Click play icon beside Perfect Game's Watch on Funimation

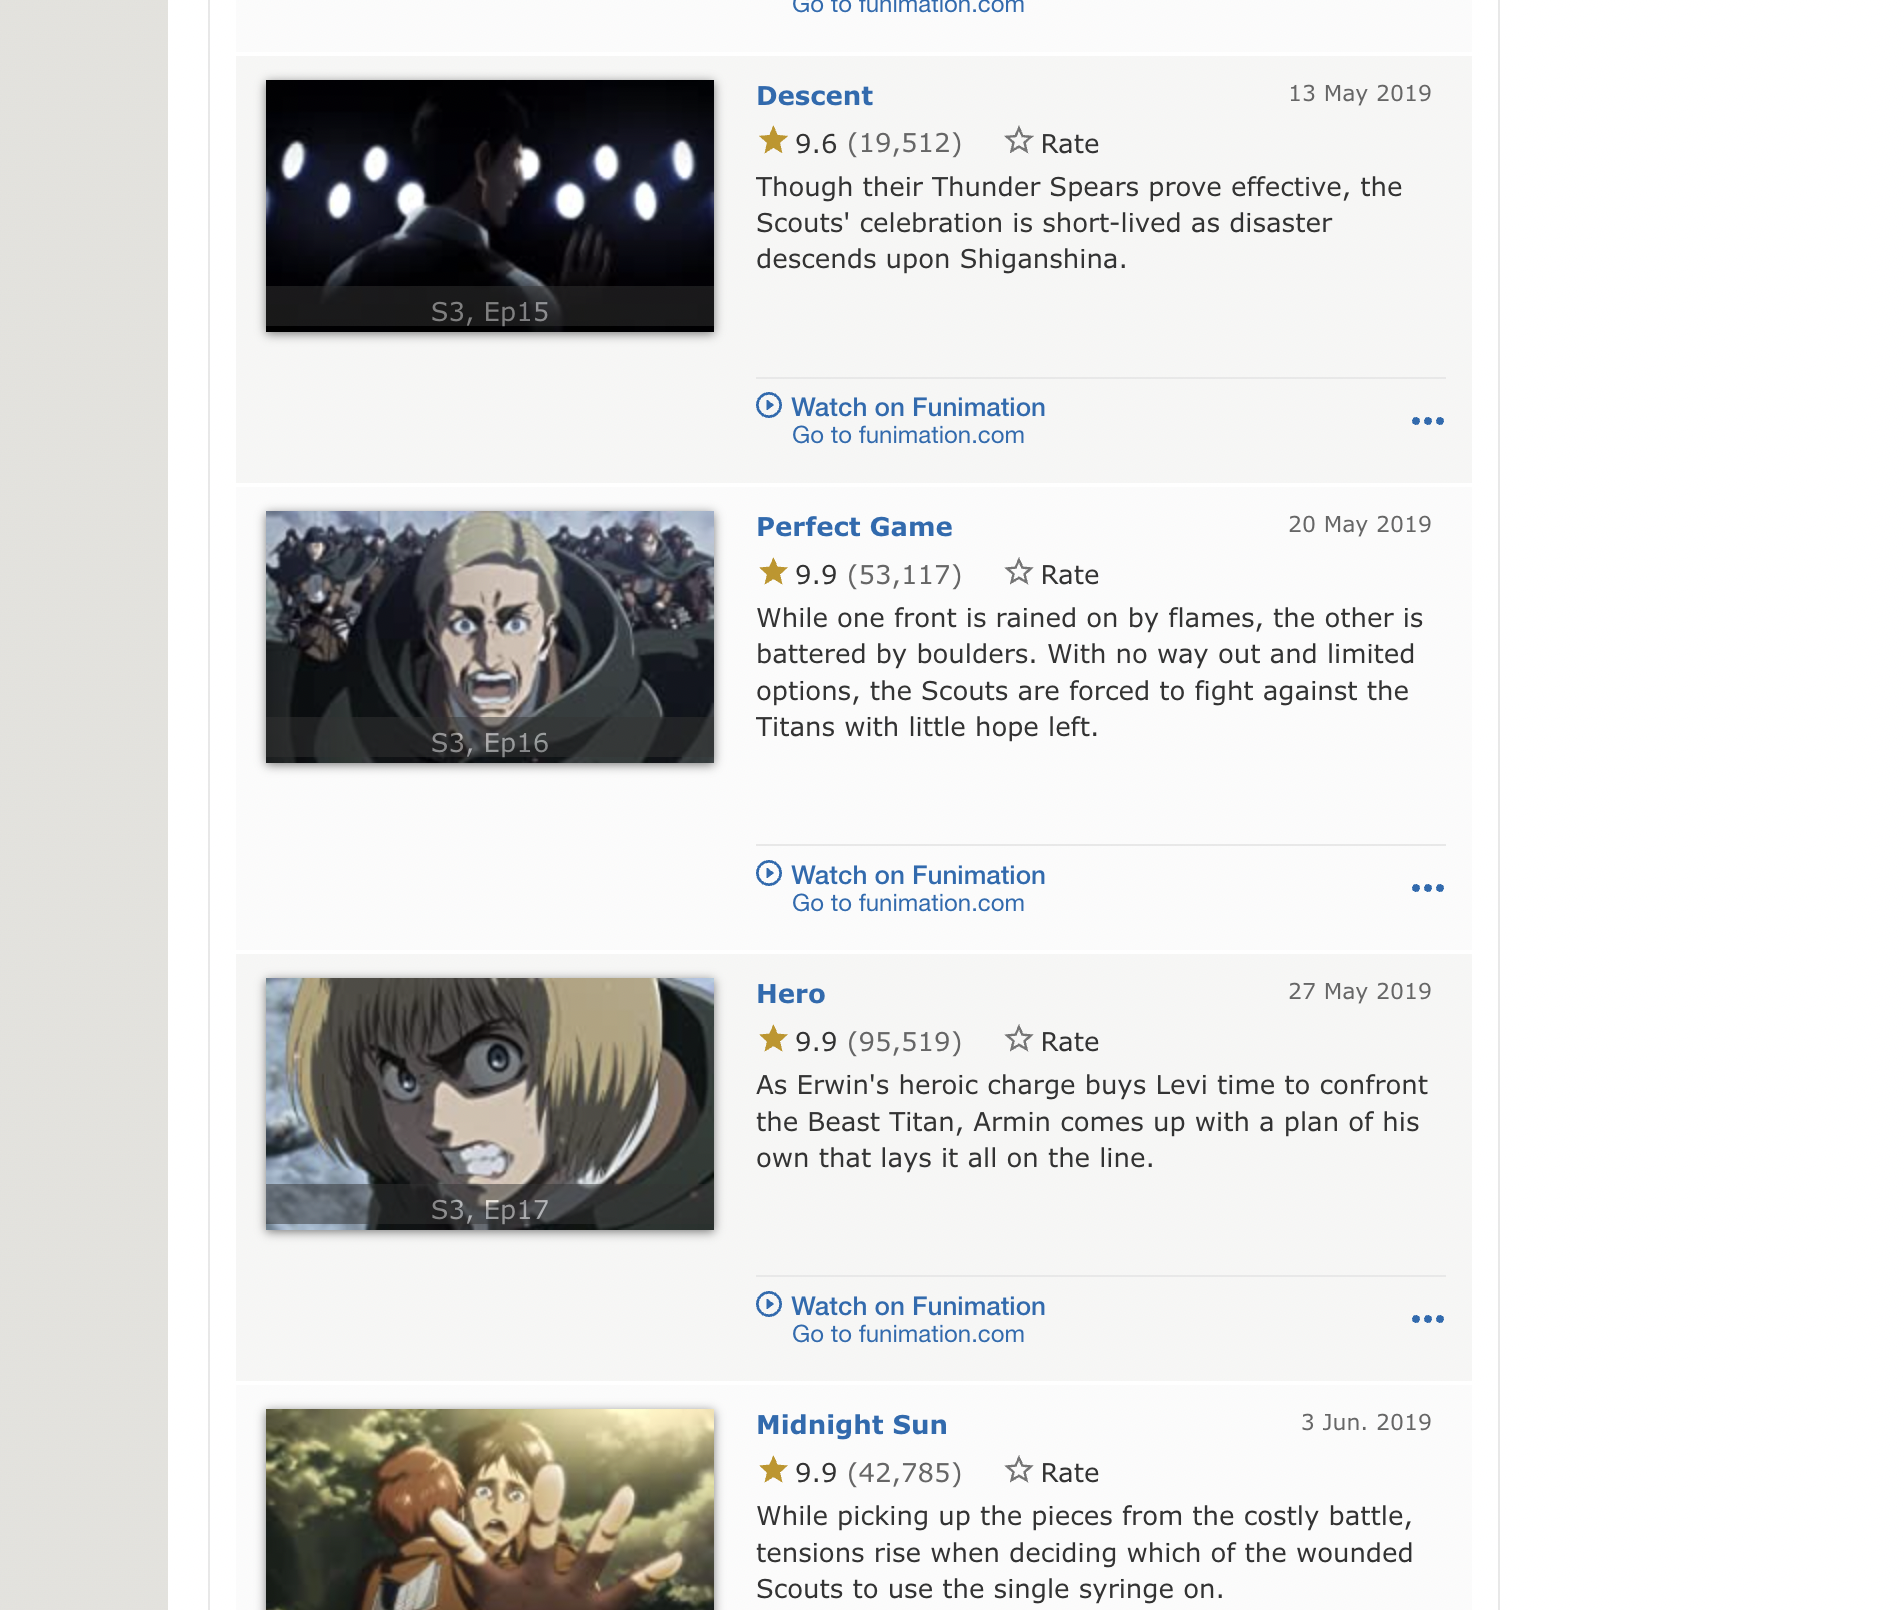click(x=769, y=873)
